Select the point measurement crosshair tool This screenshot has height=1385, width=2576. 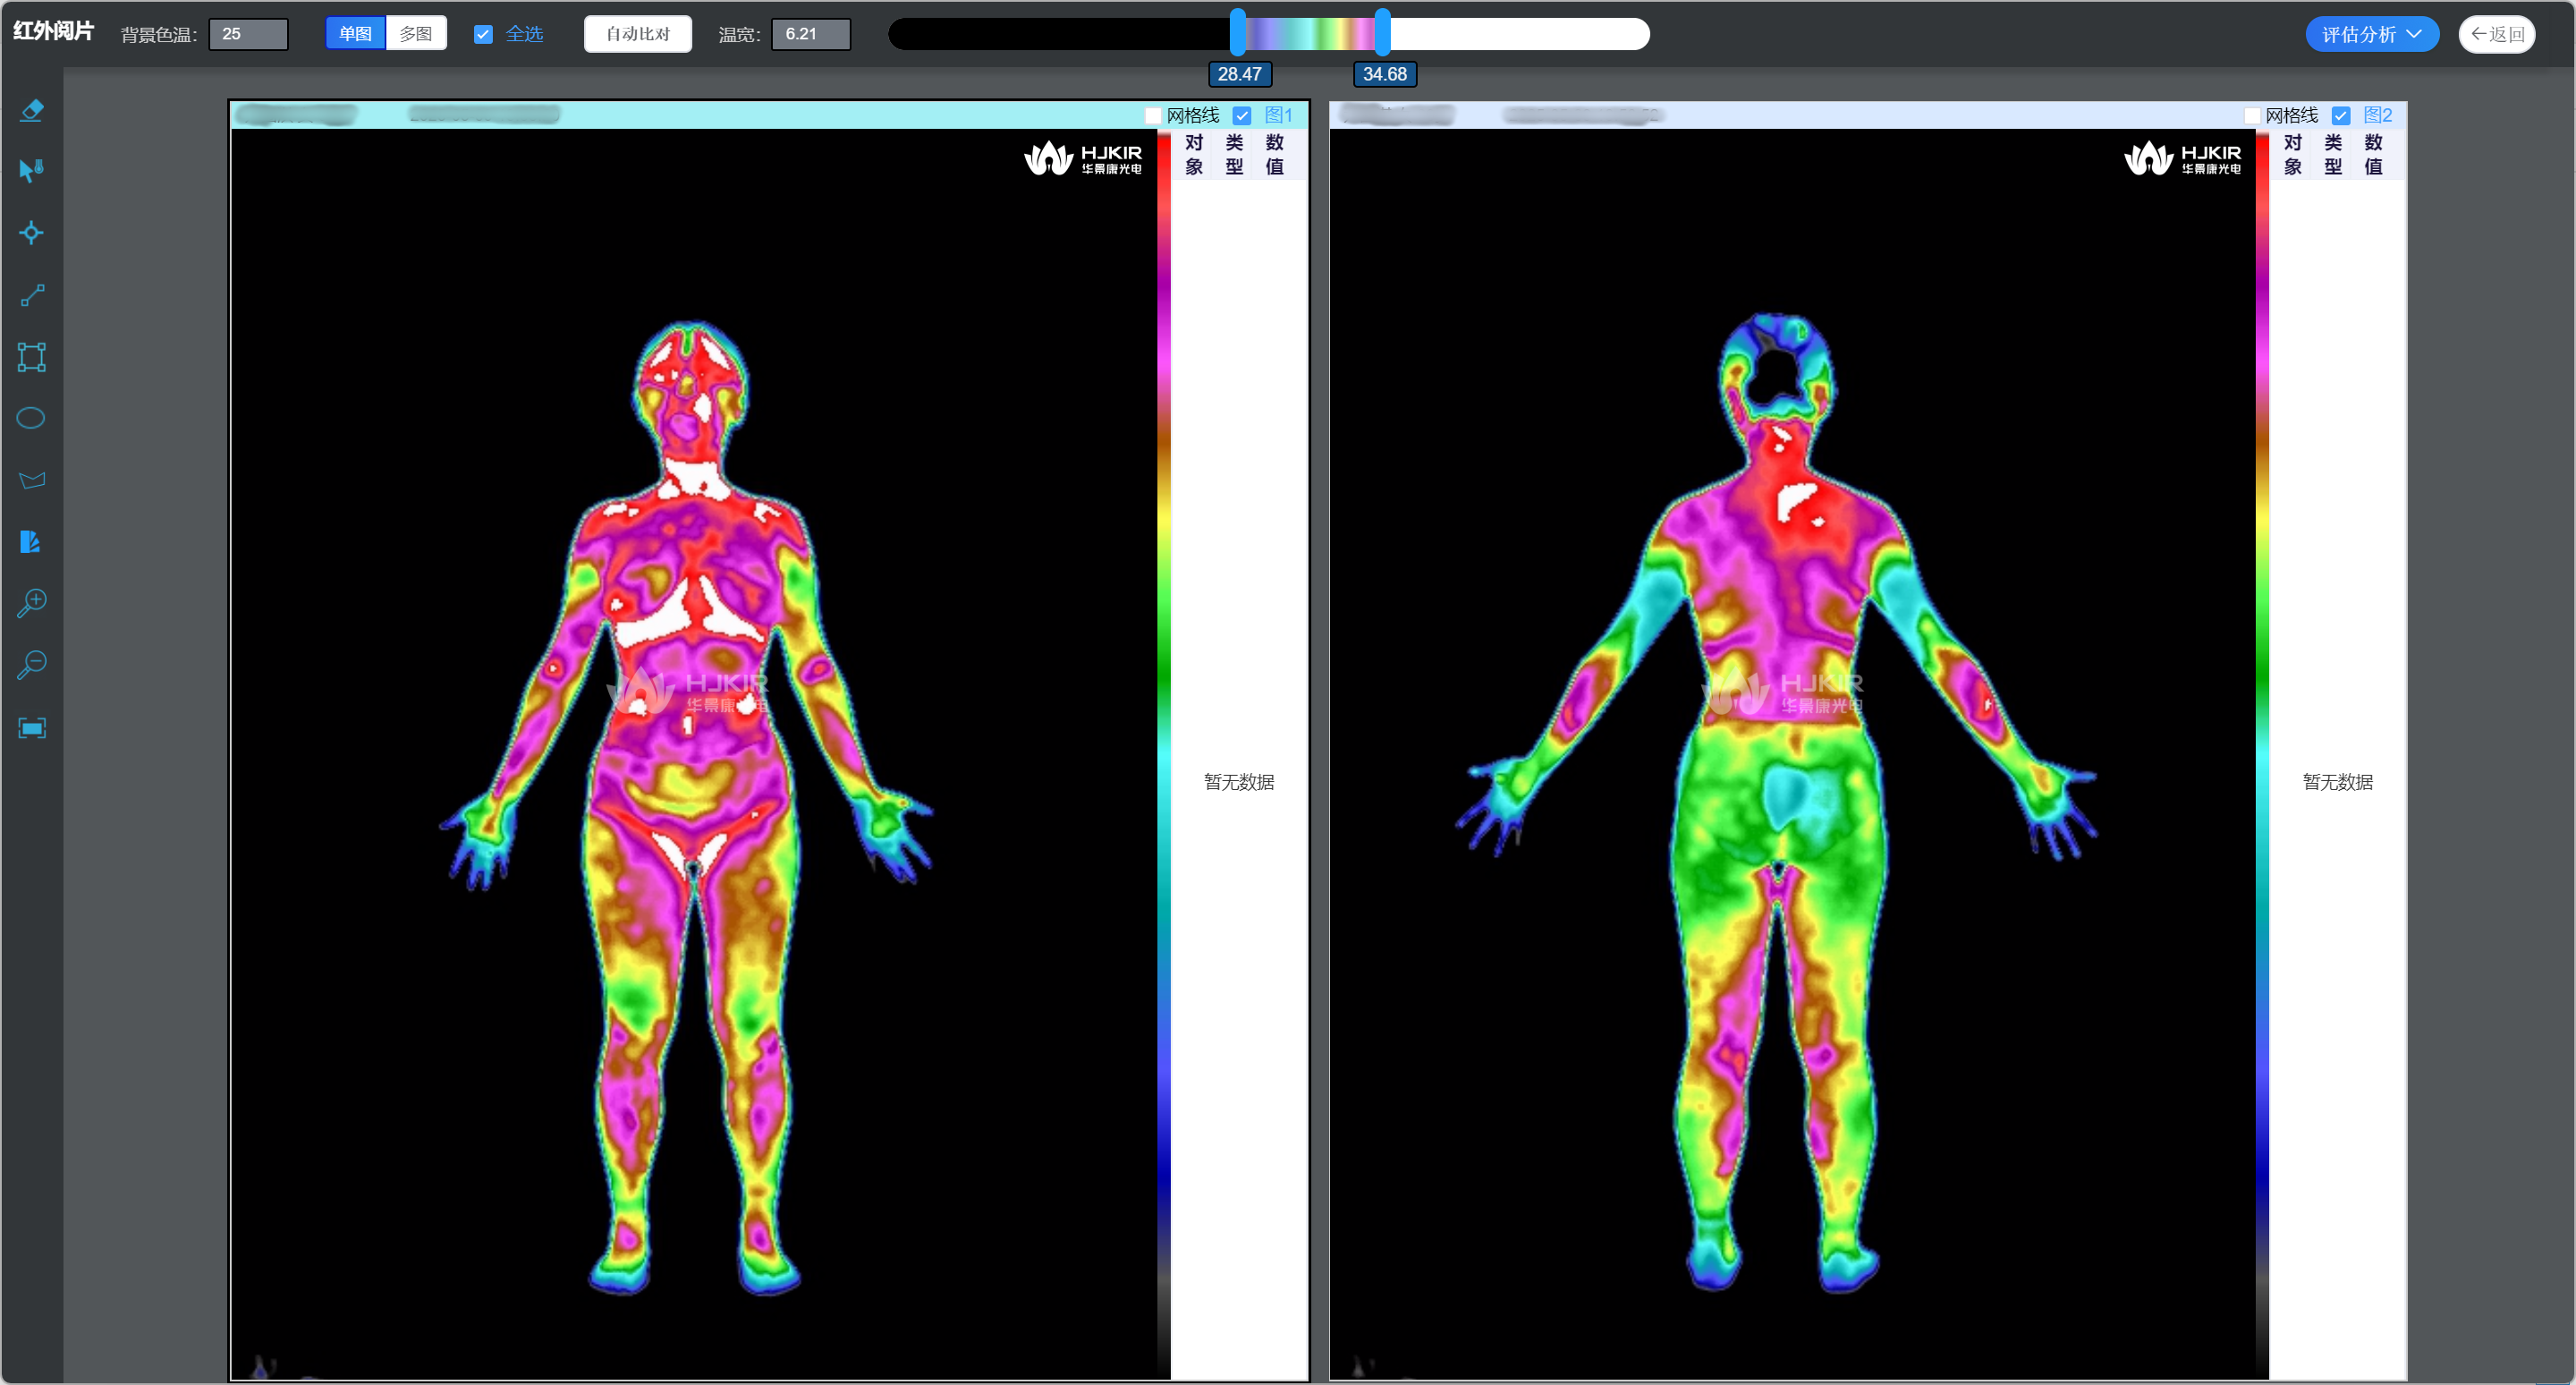coord(31,233)
